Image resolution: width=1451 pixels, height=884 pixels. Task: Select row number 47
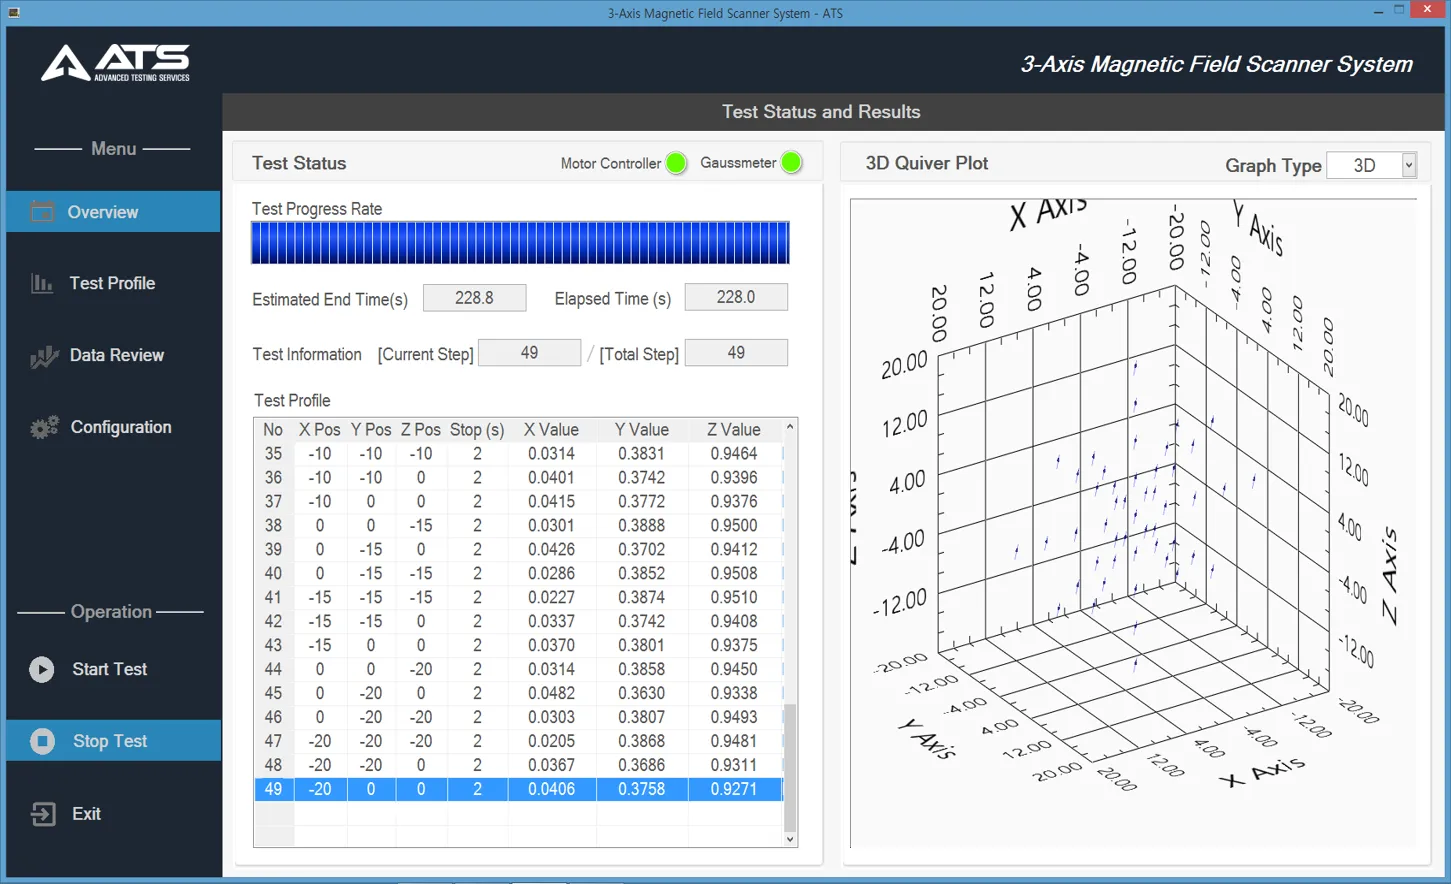click(518, 742)
